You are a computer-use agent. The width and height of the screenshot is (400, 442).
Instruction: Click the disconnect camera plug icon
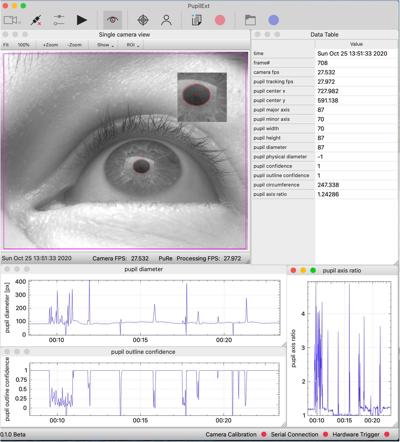(36, 20)
